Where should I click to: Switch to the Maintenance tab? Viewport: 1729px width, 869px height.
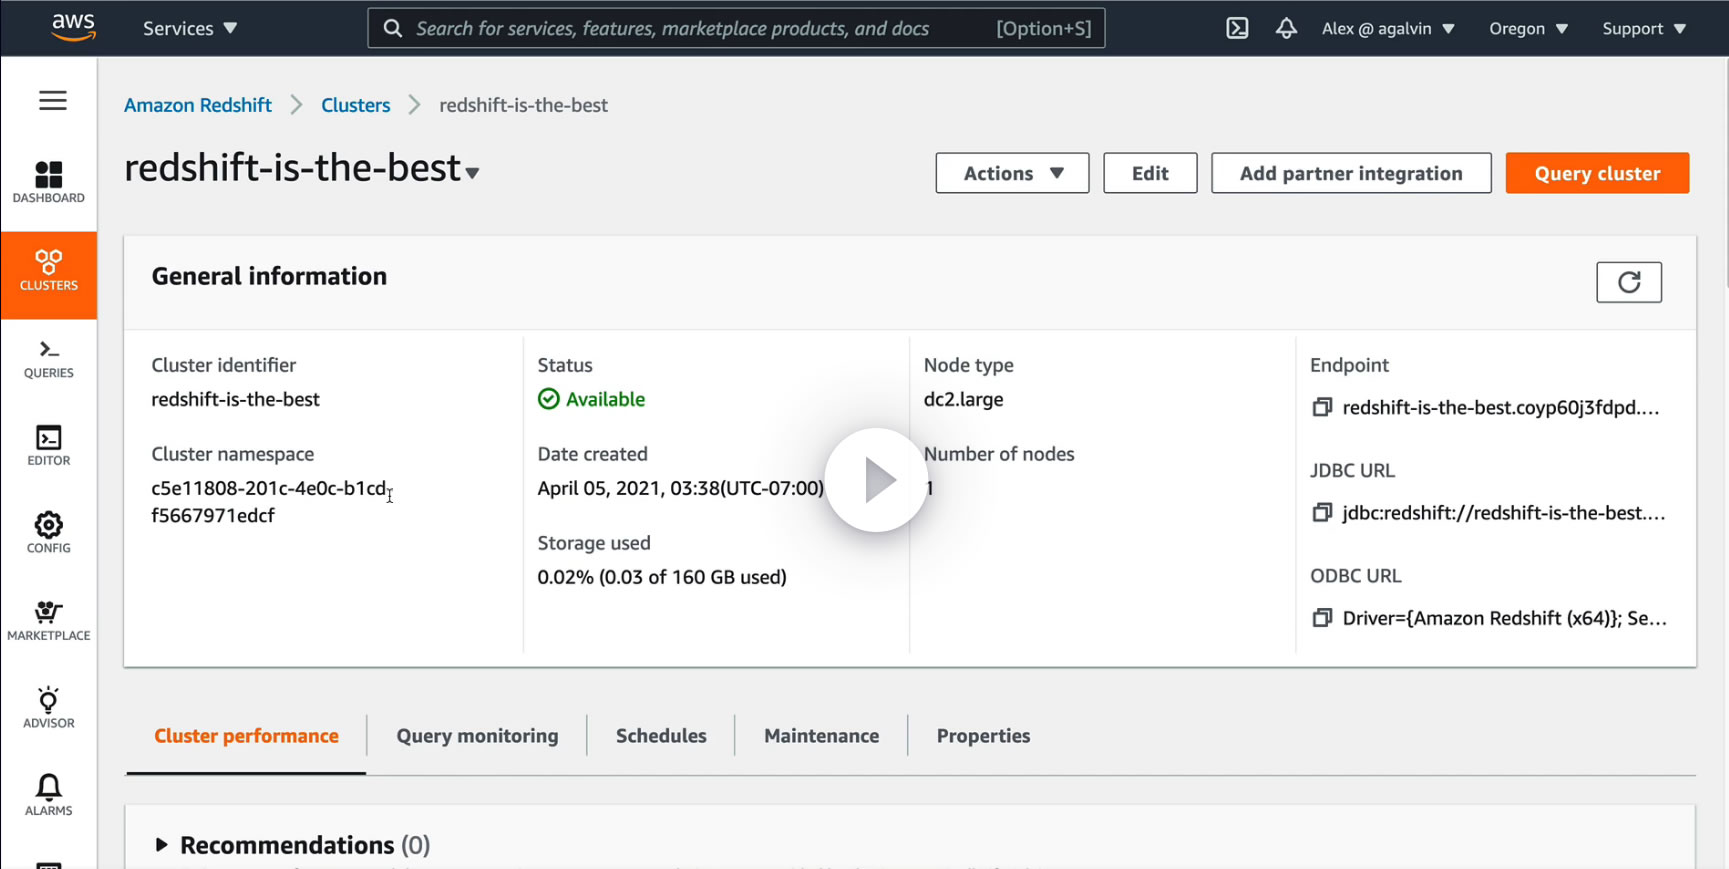[x=821, y=736]
